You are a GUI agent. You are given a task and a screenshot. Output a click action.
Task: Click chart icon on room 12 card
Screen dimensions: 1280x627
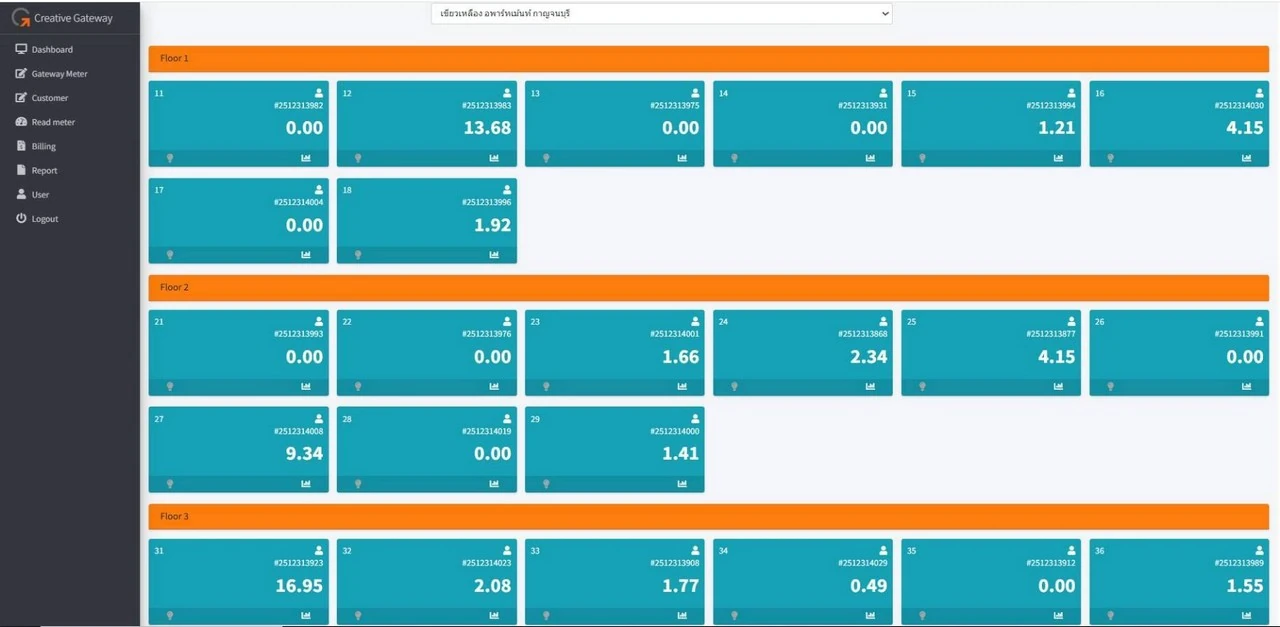494,158
